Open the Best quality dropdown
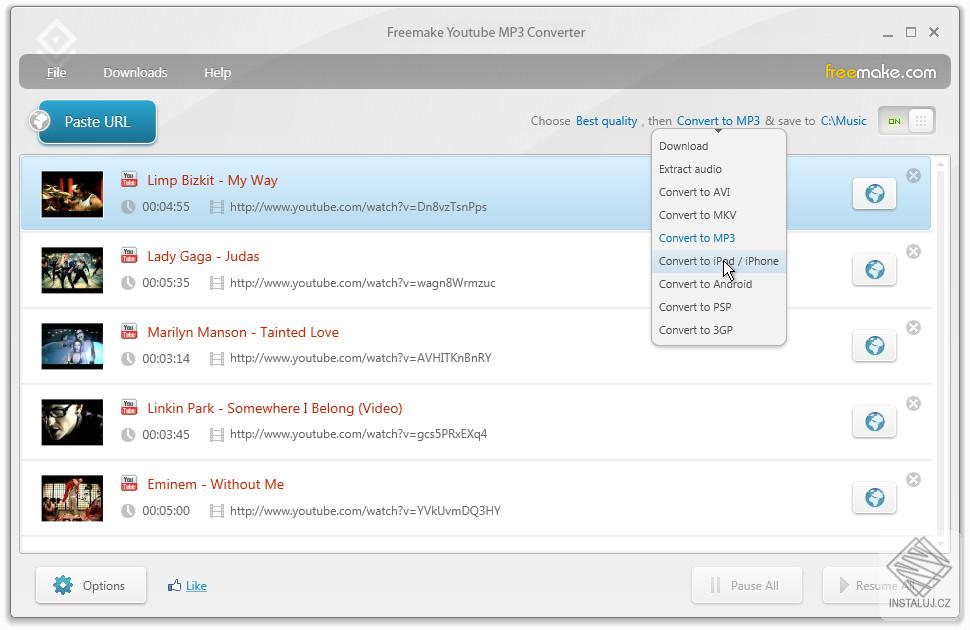Screen dimensions: 970x630 [x=606, y=120]
